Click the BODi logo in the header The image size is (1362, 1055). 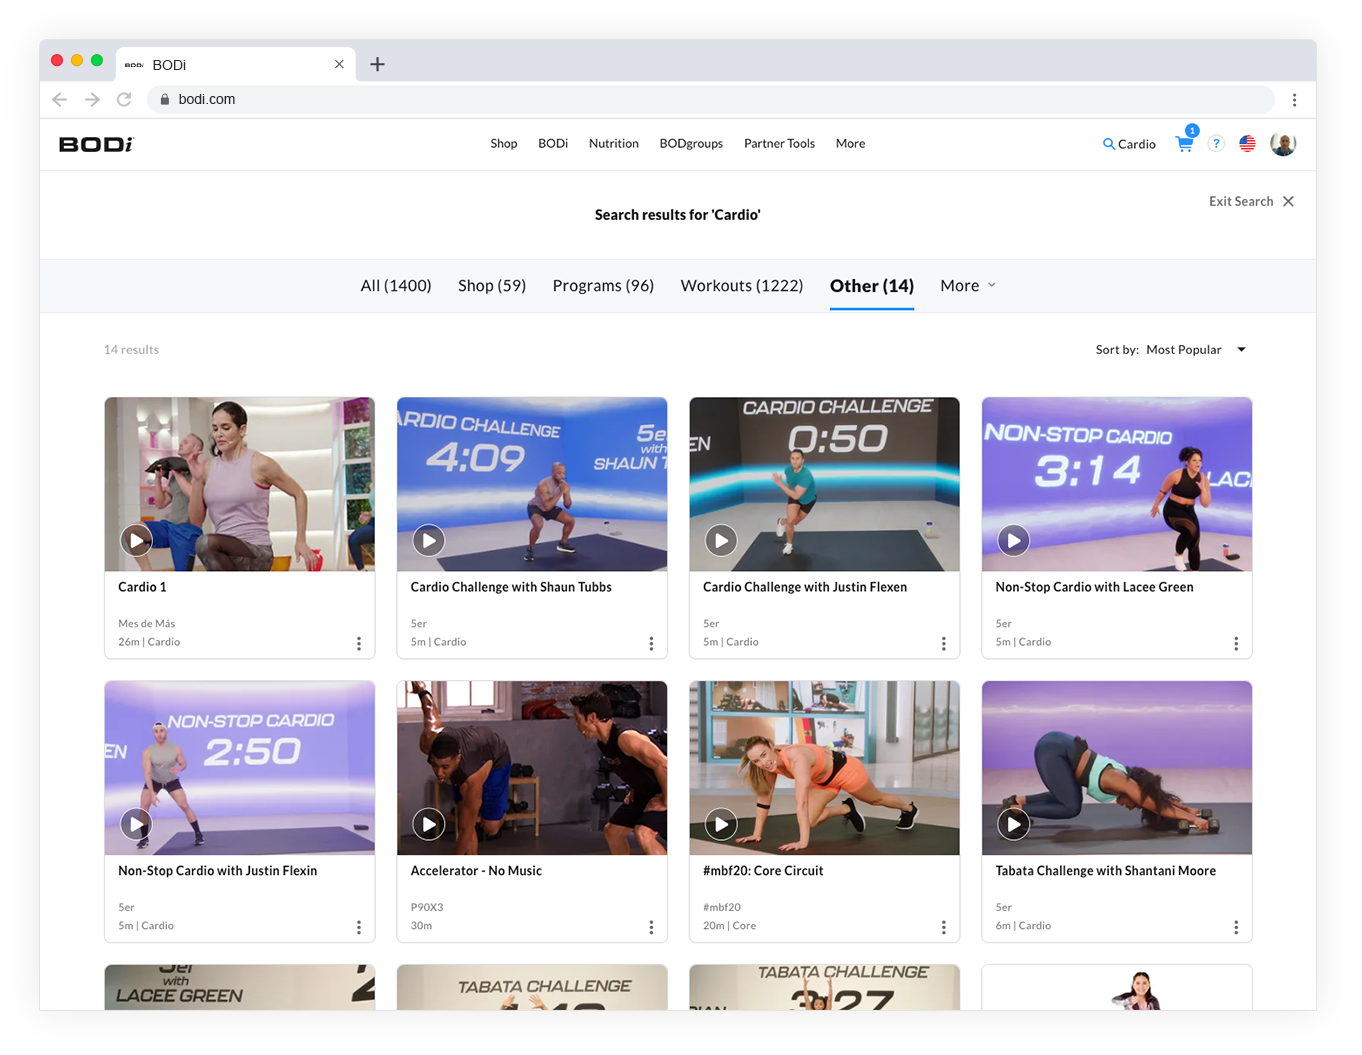tap(96, 144)
